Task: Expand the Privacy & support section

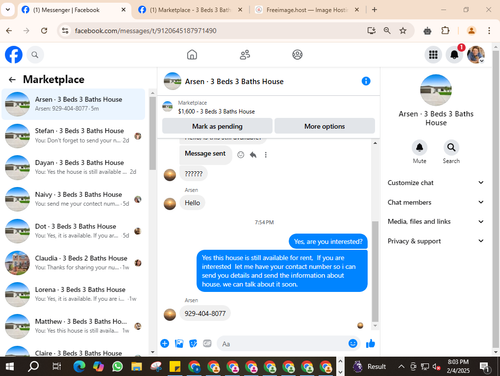Action: [436, 241]
